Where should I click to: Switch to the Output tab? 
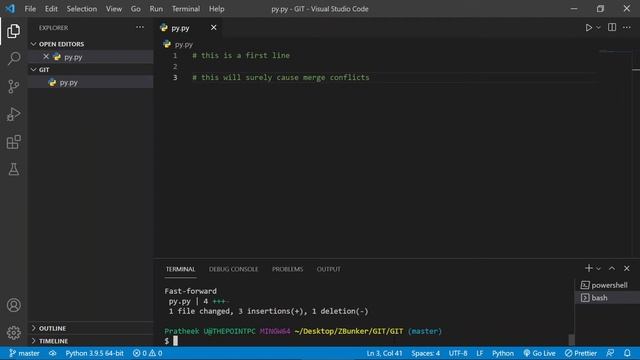click(329, 269)
